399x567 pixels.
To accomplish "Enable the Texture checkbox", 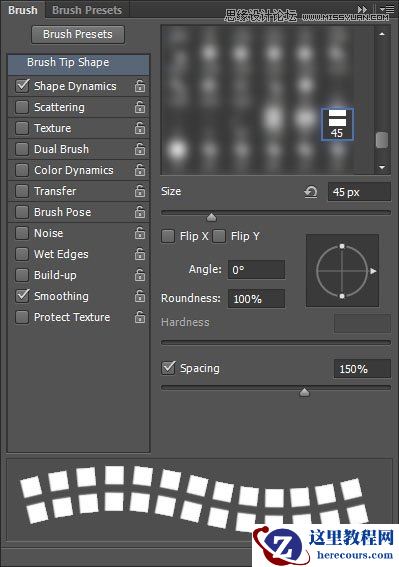I will pos(22,128).
